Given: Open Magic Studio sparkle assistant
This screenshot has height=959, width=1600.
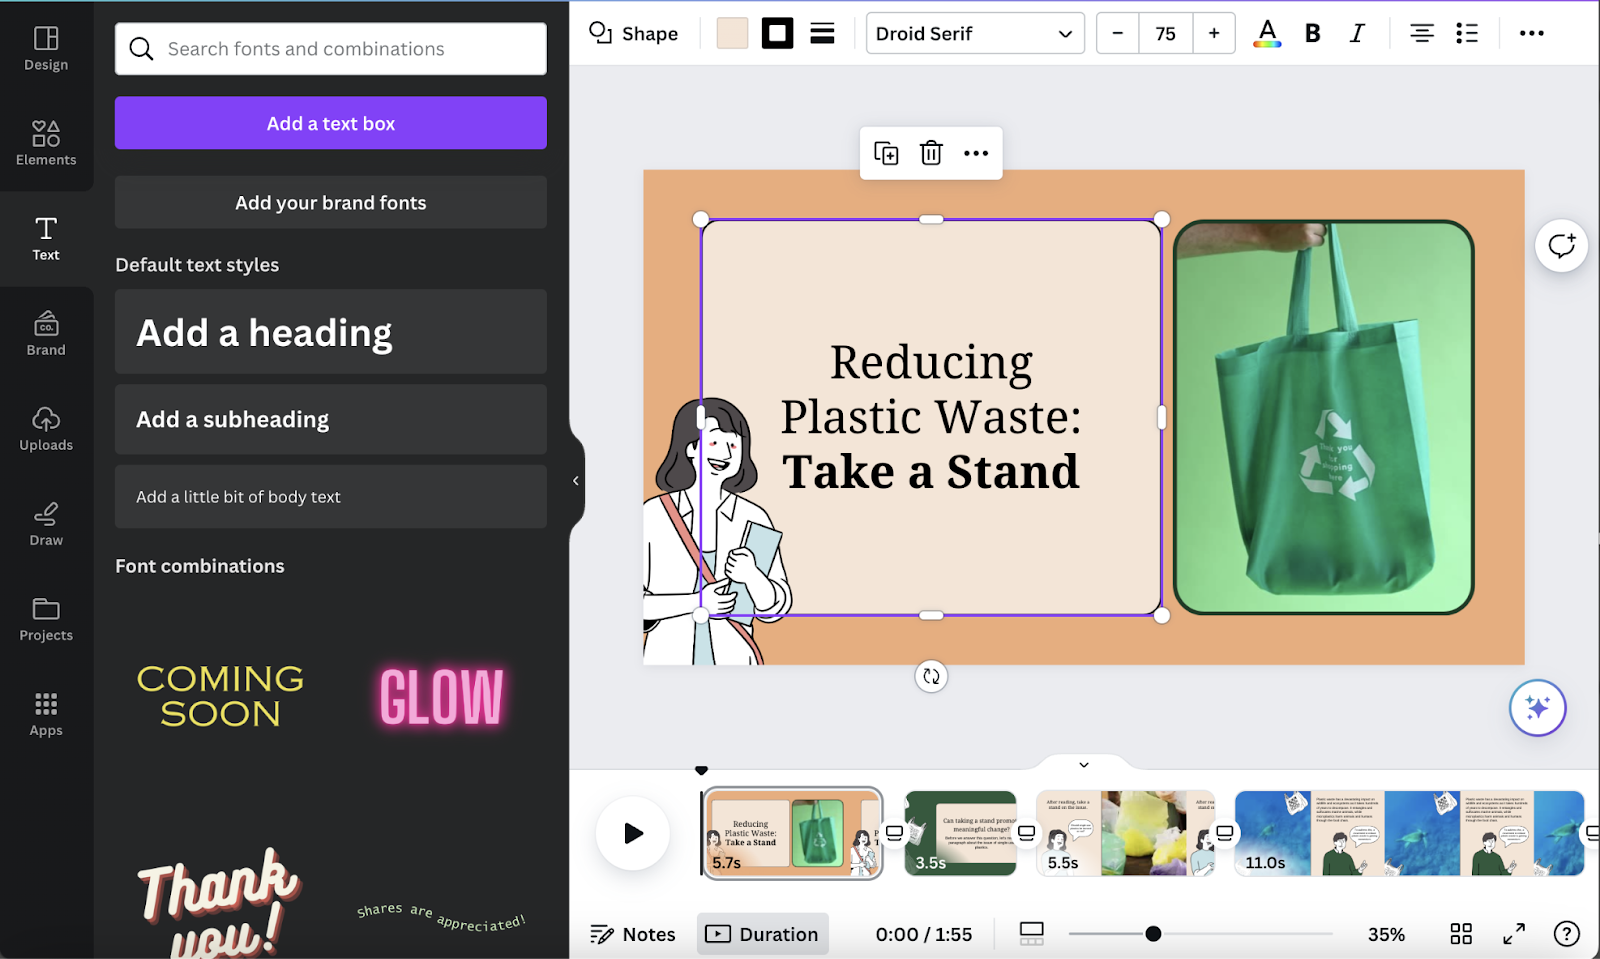Looking at the screenshot, I should 1537,707.
